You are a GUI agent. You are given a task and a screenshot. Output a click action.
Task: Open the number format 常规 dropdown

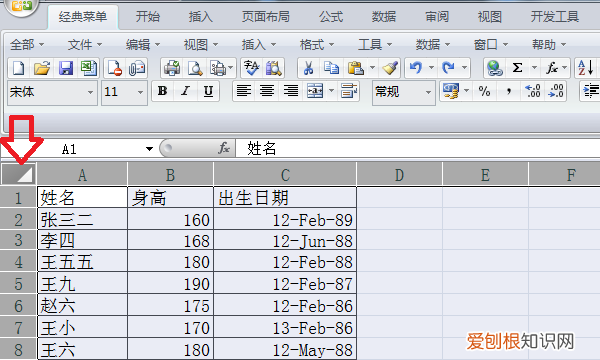(x=428, y=92)
